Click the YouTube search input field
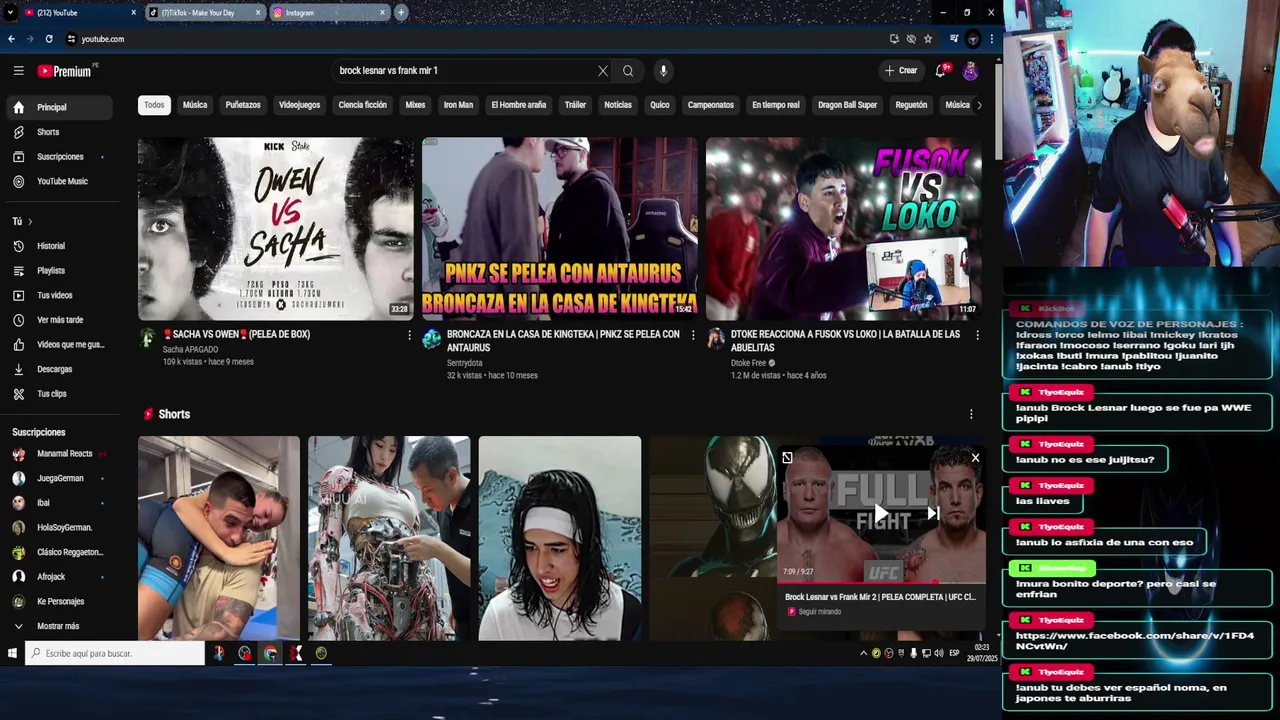This screenshot has width=1280, height=720. tap(465, 71)
